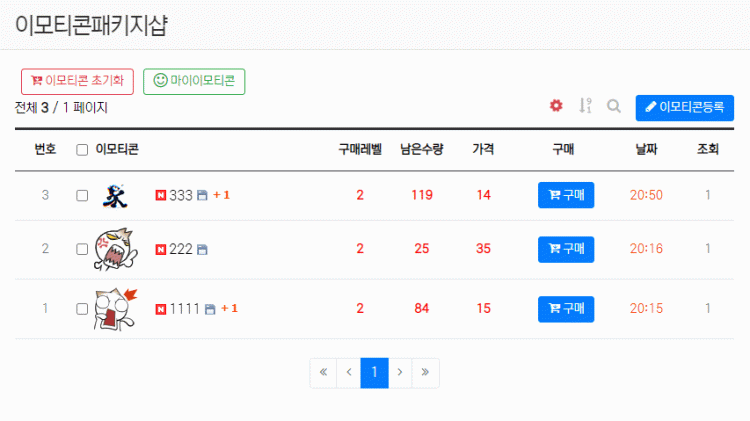The height and width of the screenshot is (421, 750).
Task: Click the sort order icon
Action: [585, 106]
